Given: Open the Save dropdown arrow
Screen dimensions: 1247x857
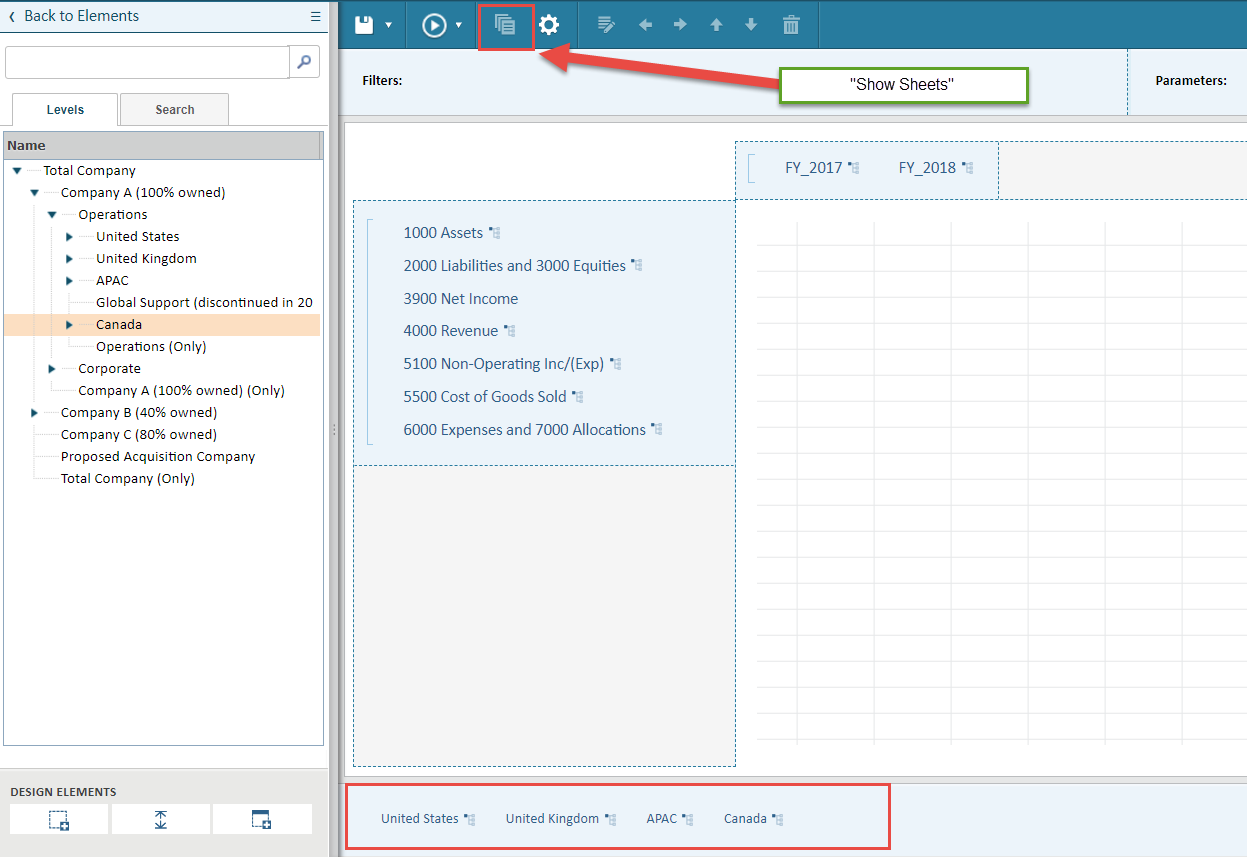Looking at the screenshot, I should click(x=388, y=25).
